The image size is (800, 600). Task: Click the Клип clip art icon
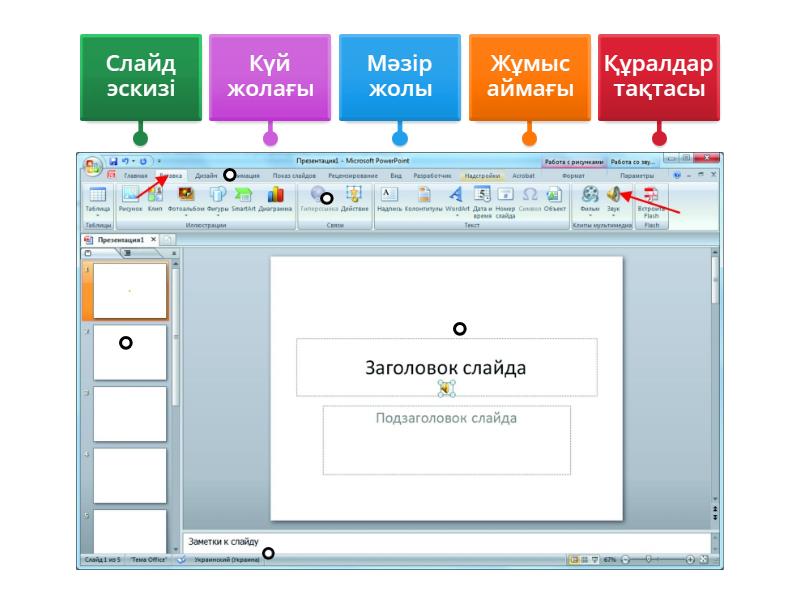tap(155, 198)
